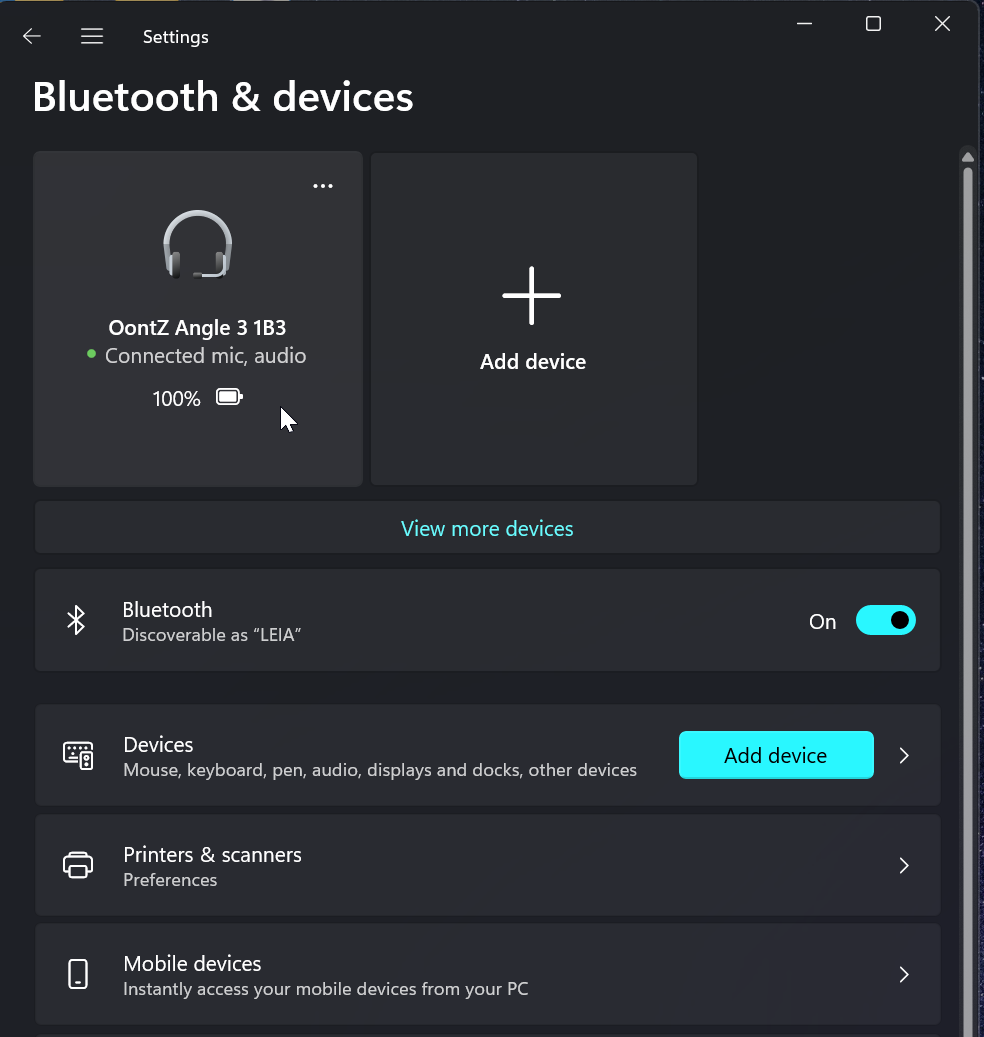Click the Bluetooth & devices heading

(x=223, y=97)
